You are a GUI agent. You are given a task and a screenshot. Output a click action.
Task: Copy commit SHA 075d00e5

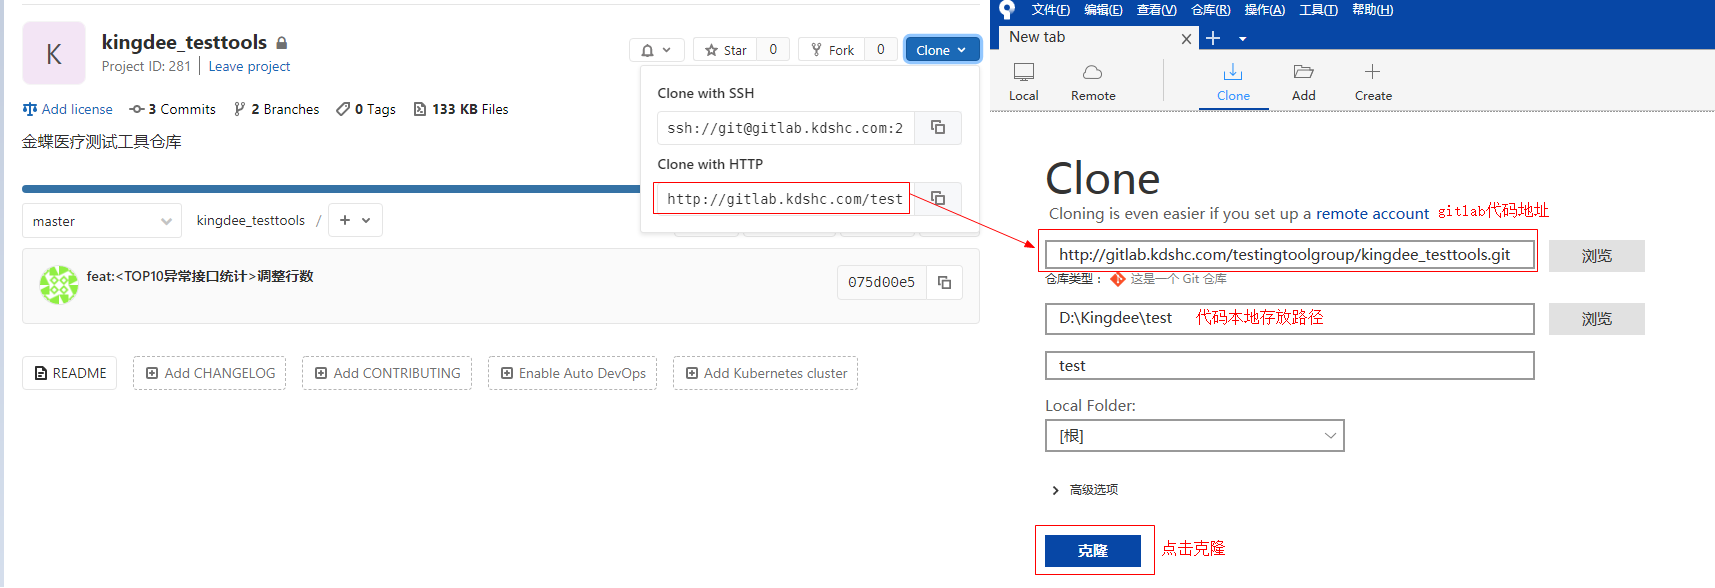point(944,282)
